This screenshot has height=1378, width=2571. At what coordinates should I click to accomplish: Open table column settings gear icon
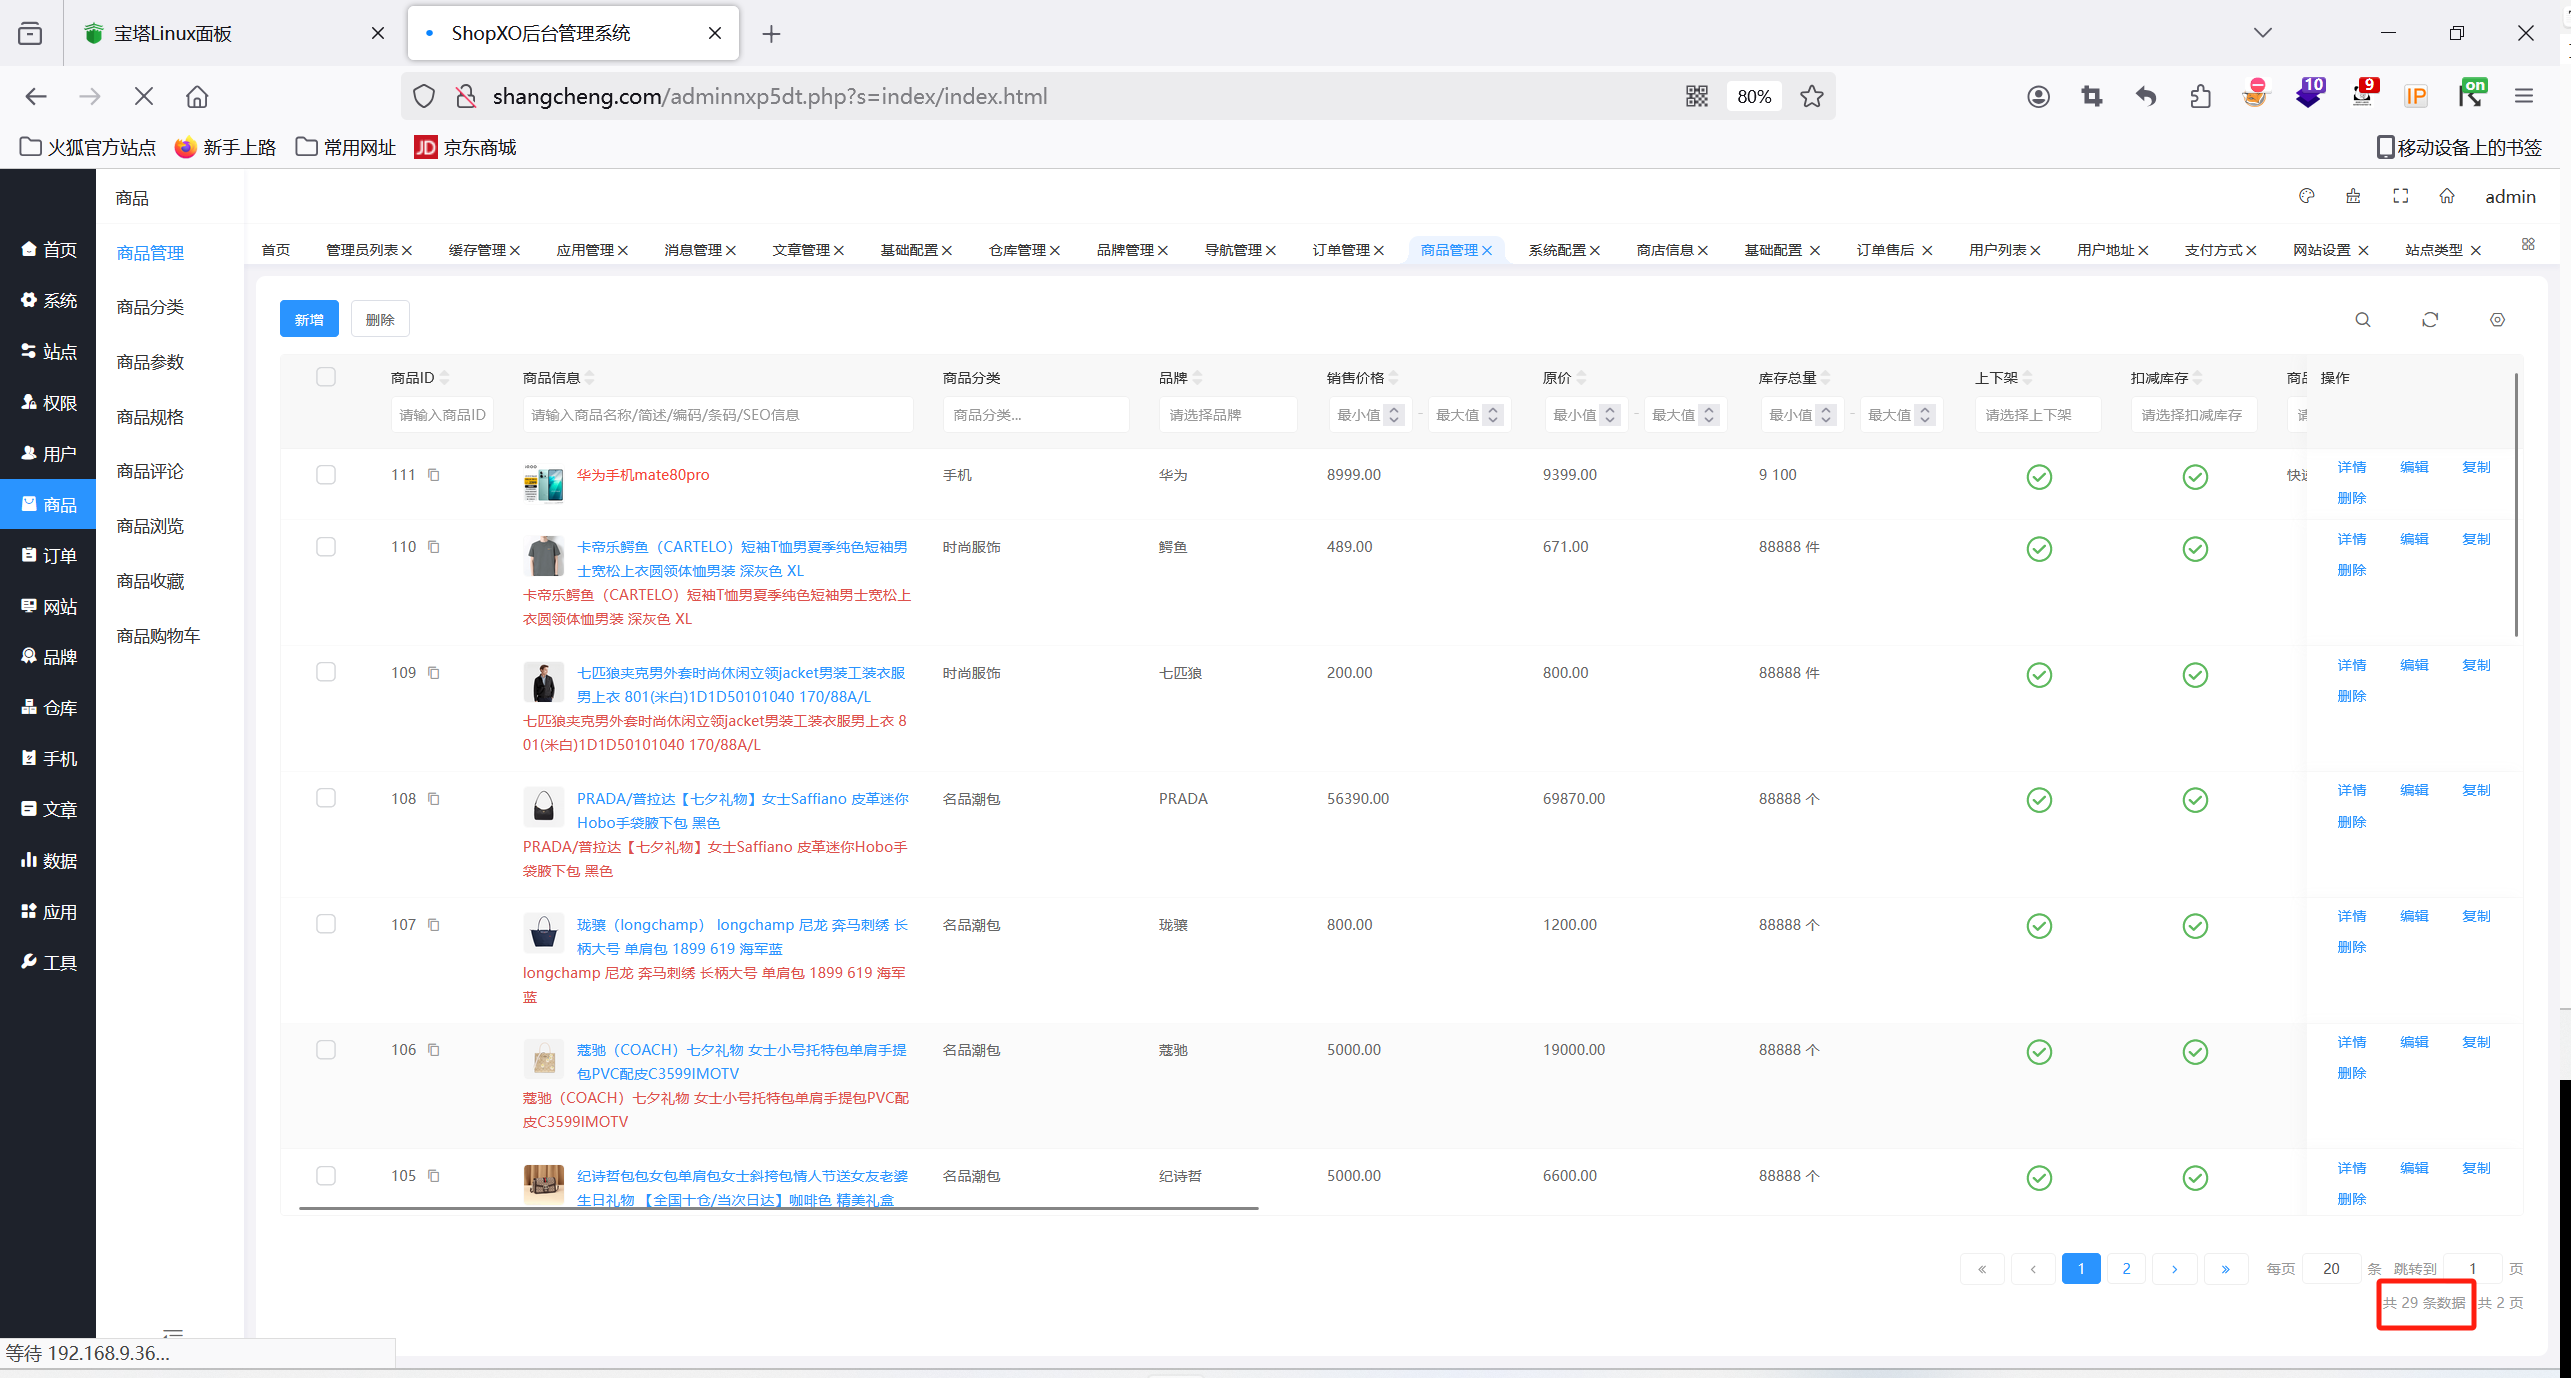2496,320
